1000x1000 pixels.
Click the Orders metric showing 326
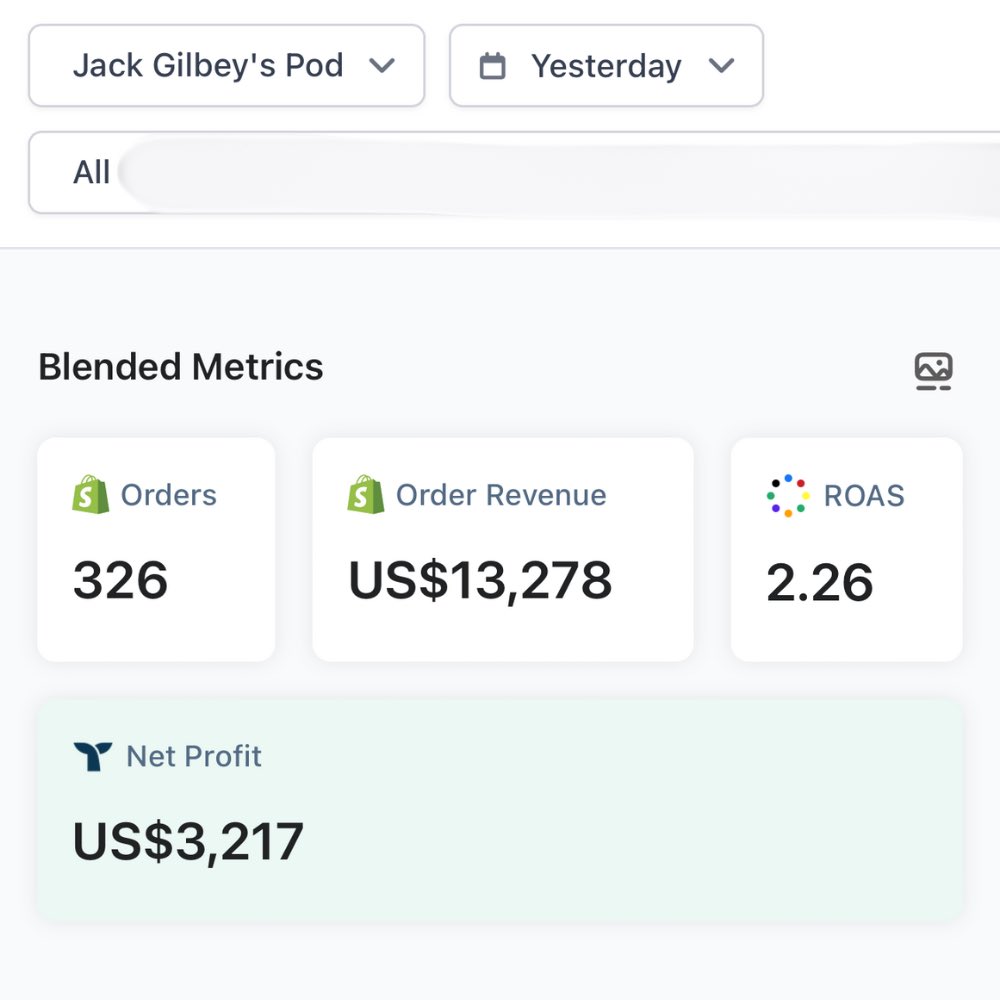coord(155,550)
